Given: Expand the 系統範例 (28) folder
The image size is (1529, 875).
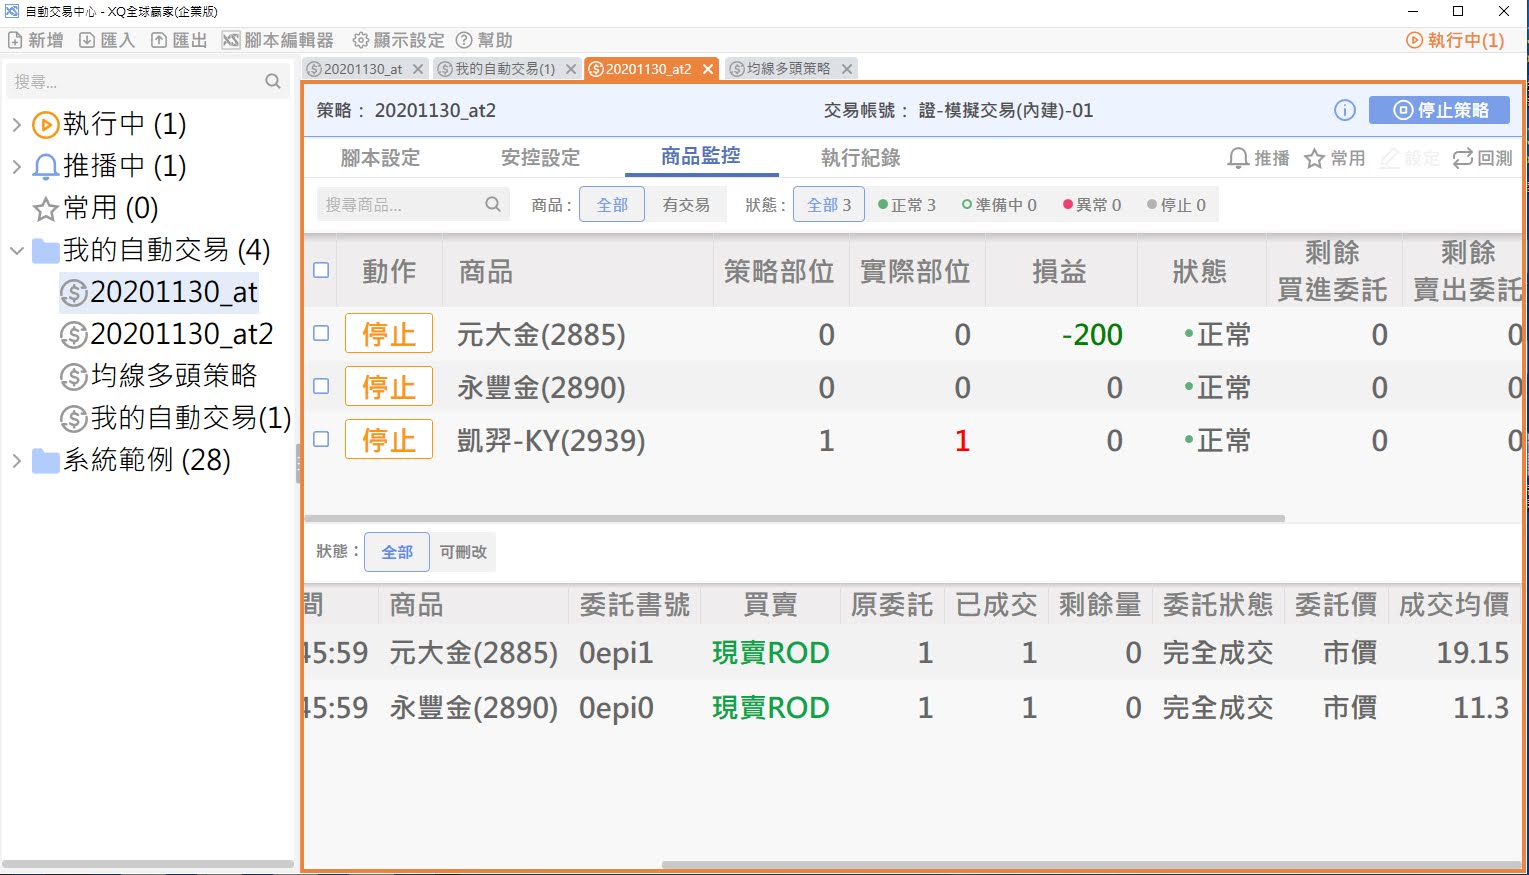Looking at the screenshot, I should coord(16,460).
